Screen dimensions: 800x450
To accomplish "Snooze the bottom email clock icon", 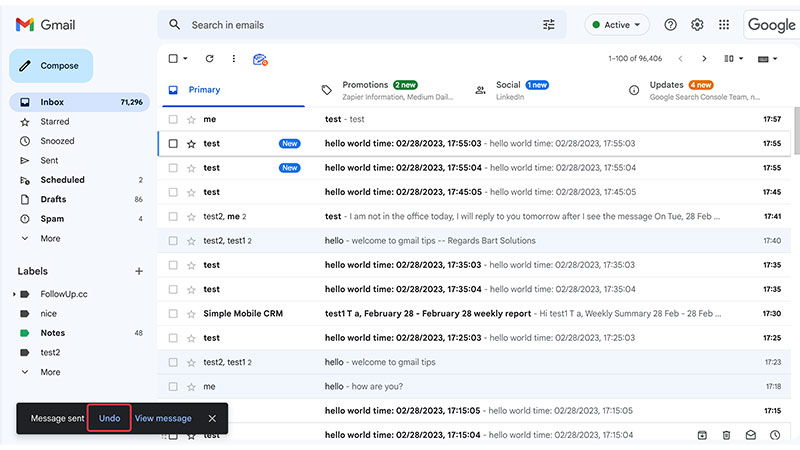I will click(775, 435).
